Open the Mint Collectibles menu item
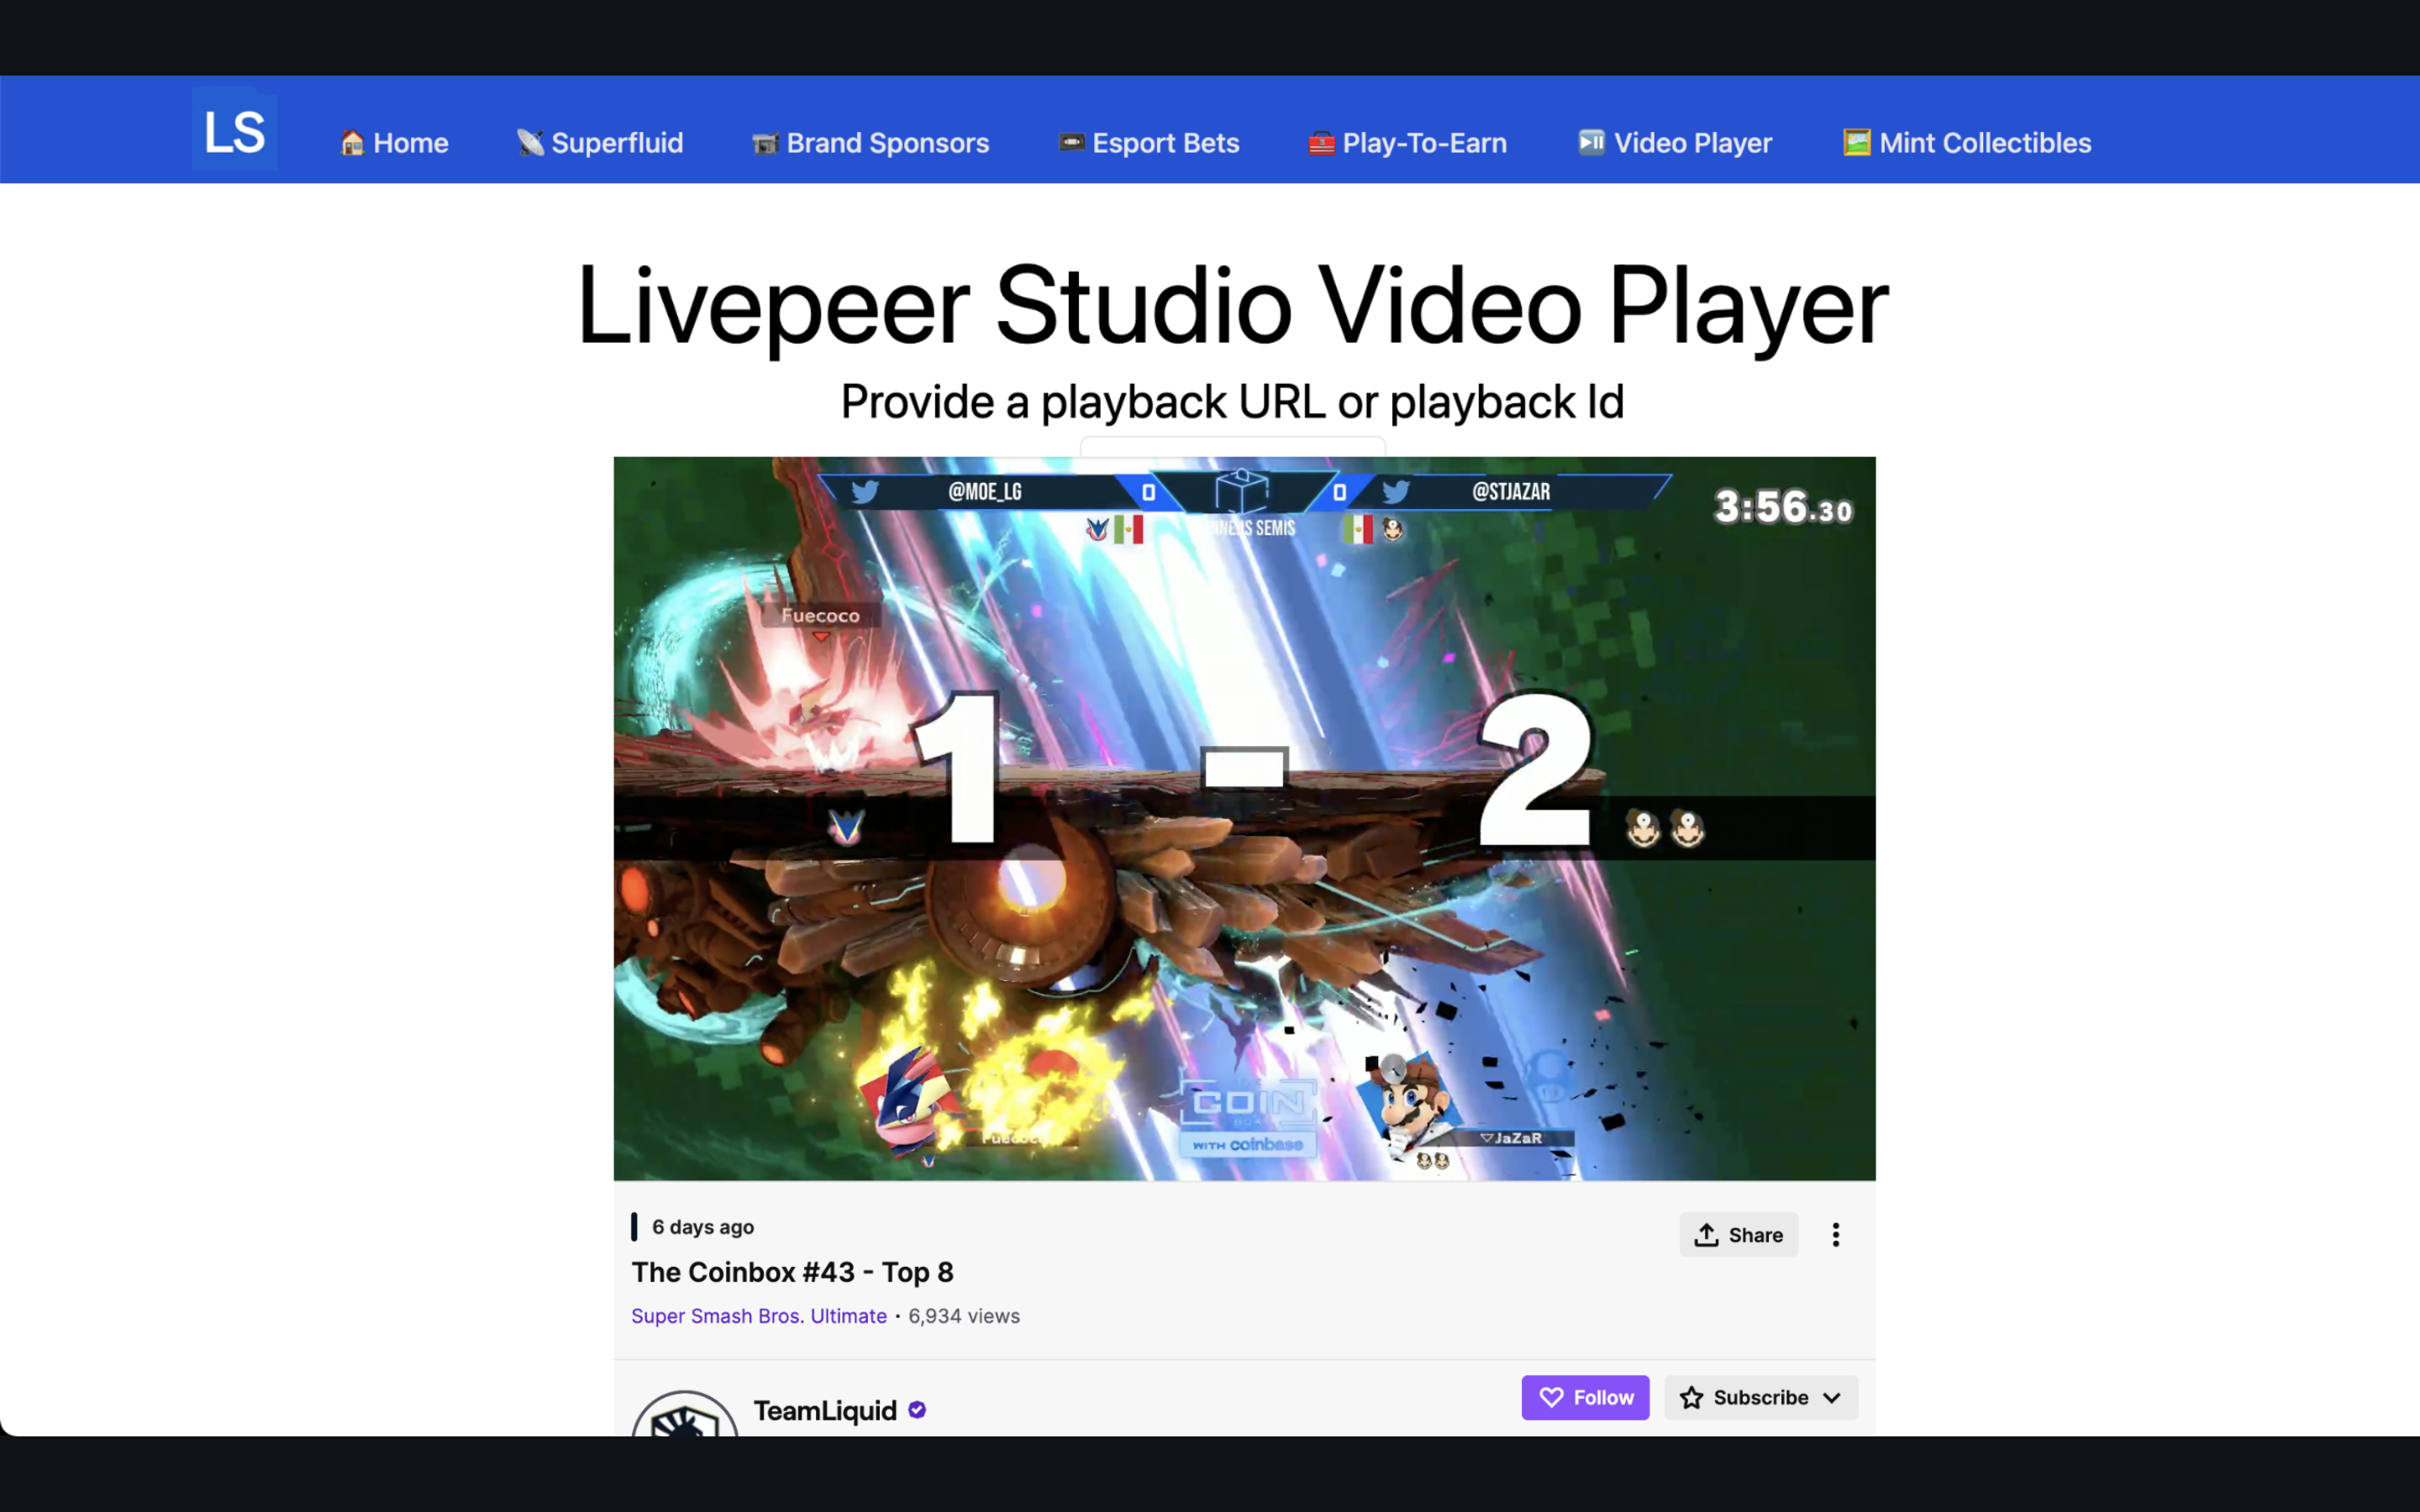 [x=1984, y=143]
